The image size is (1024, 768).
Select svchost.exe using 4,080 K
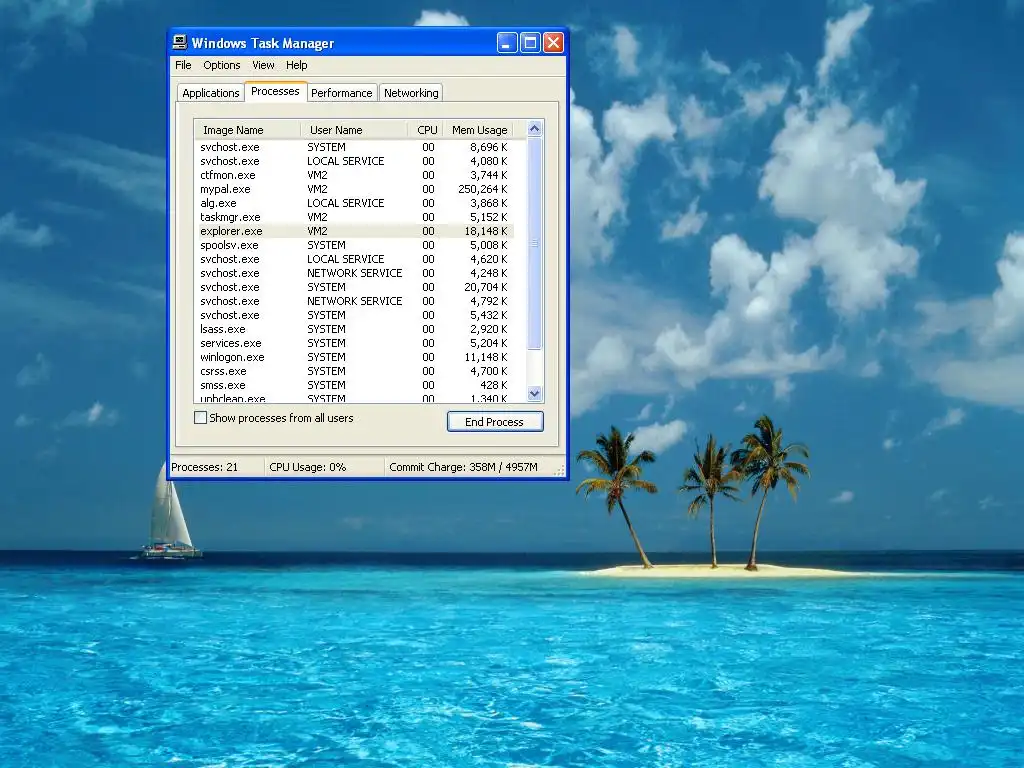click(355, 161)
